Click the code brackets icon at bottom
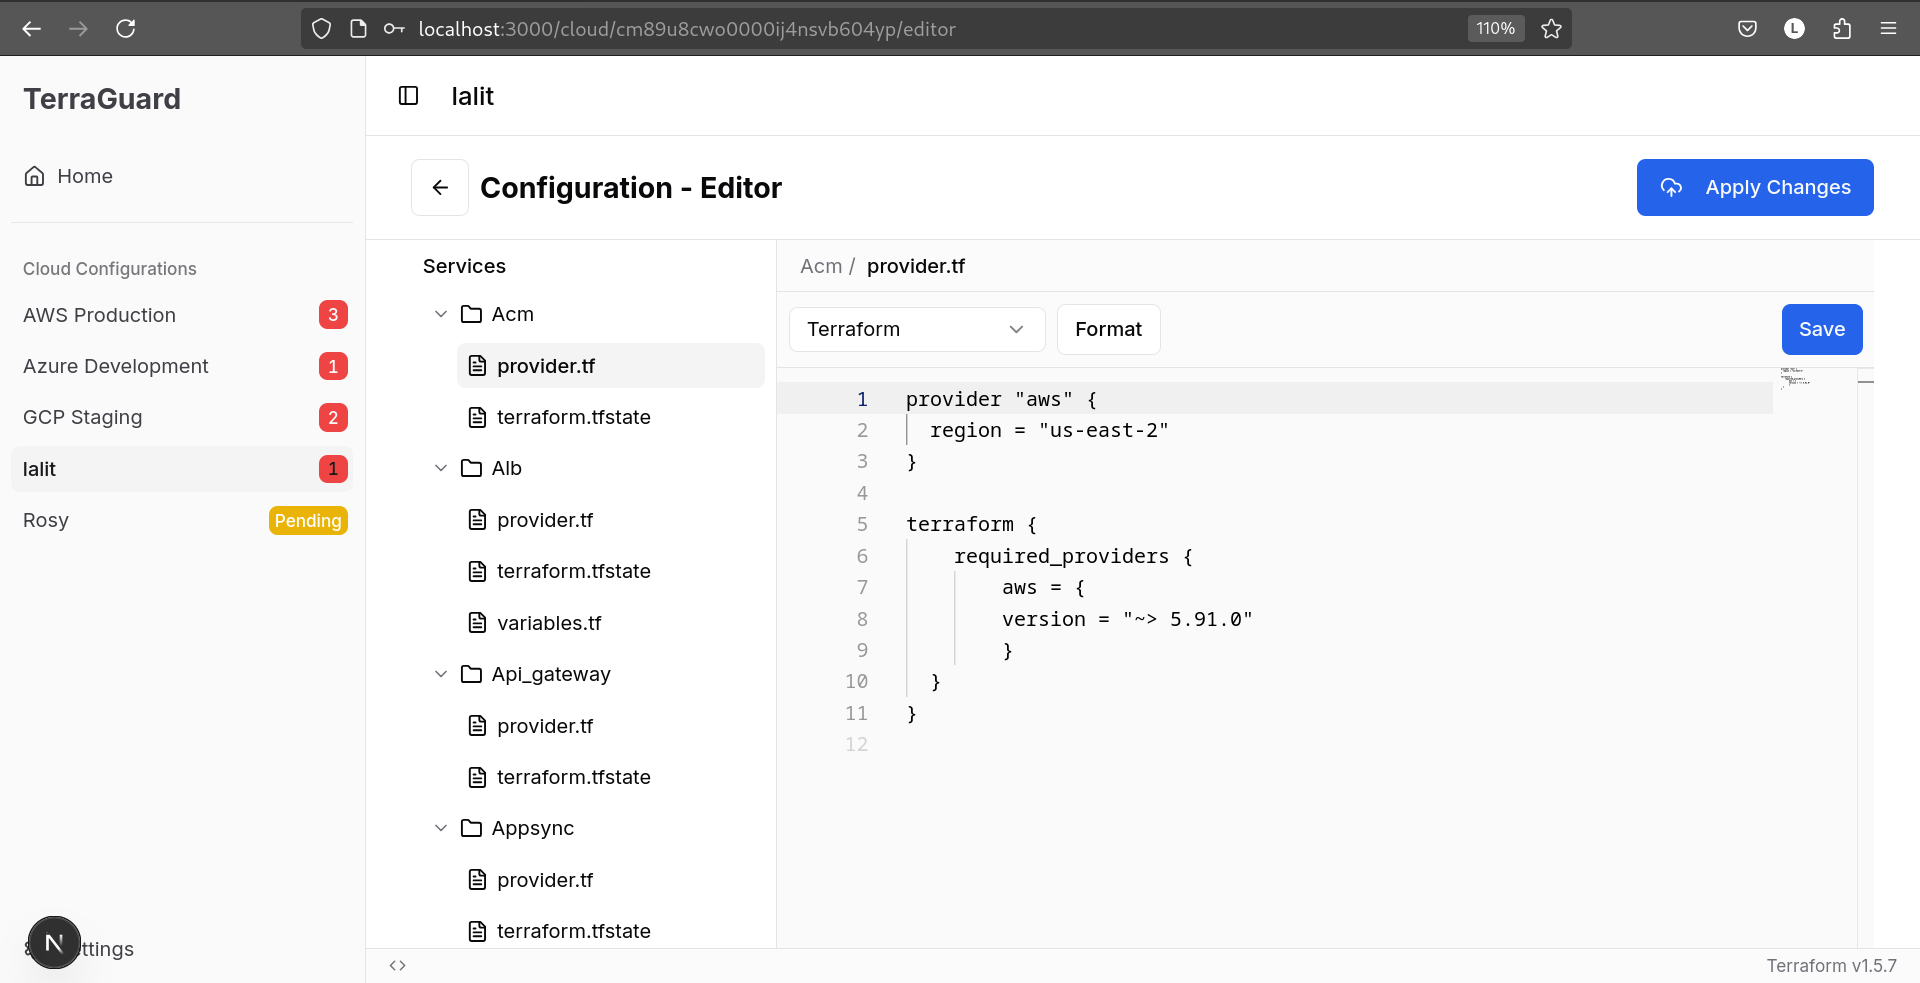1920x983 pixels. click(x=398, y=965)
